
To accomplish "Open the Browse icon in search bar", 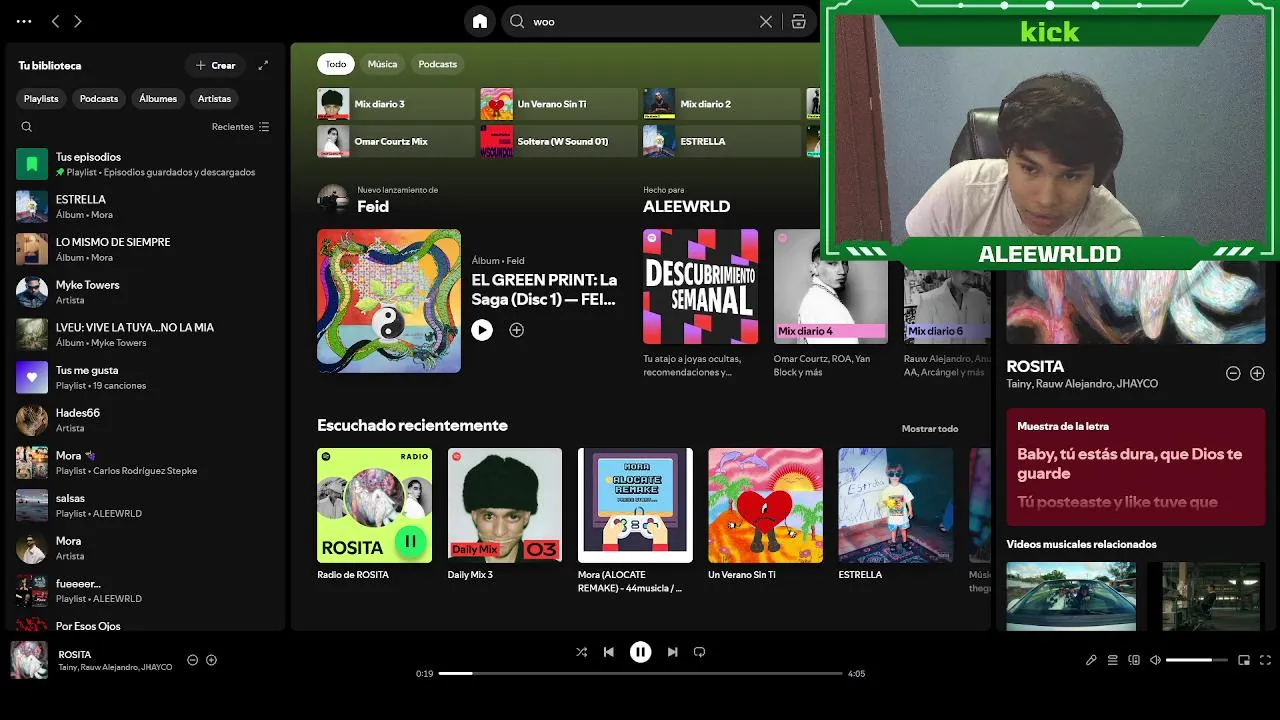I will [798, 21].
